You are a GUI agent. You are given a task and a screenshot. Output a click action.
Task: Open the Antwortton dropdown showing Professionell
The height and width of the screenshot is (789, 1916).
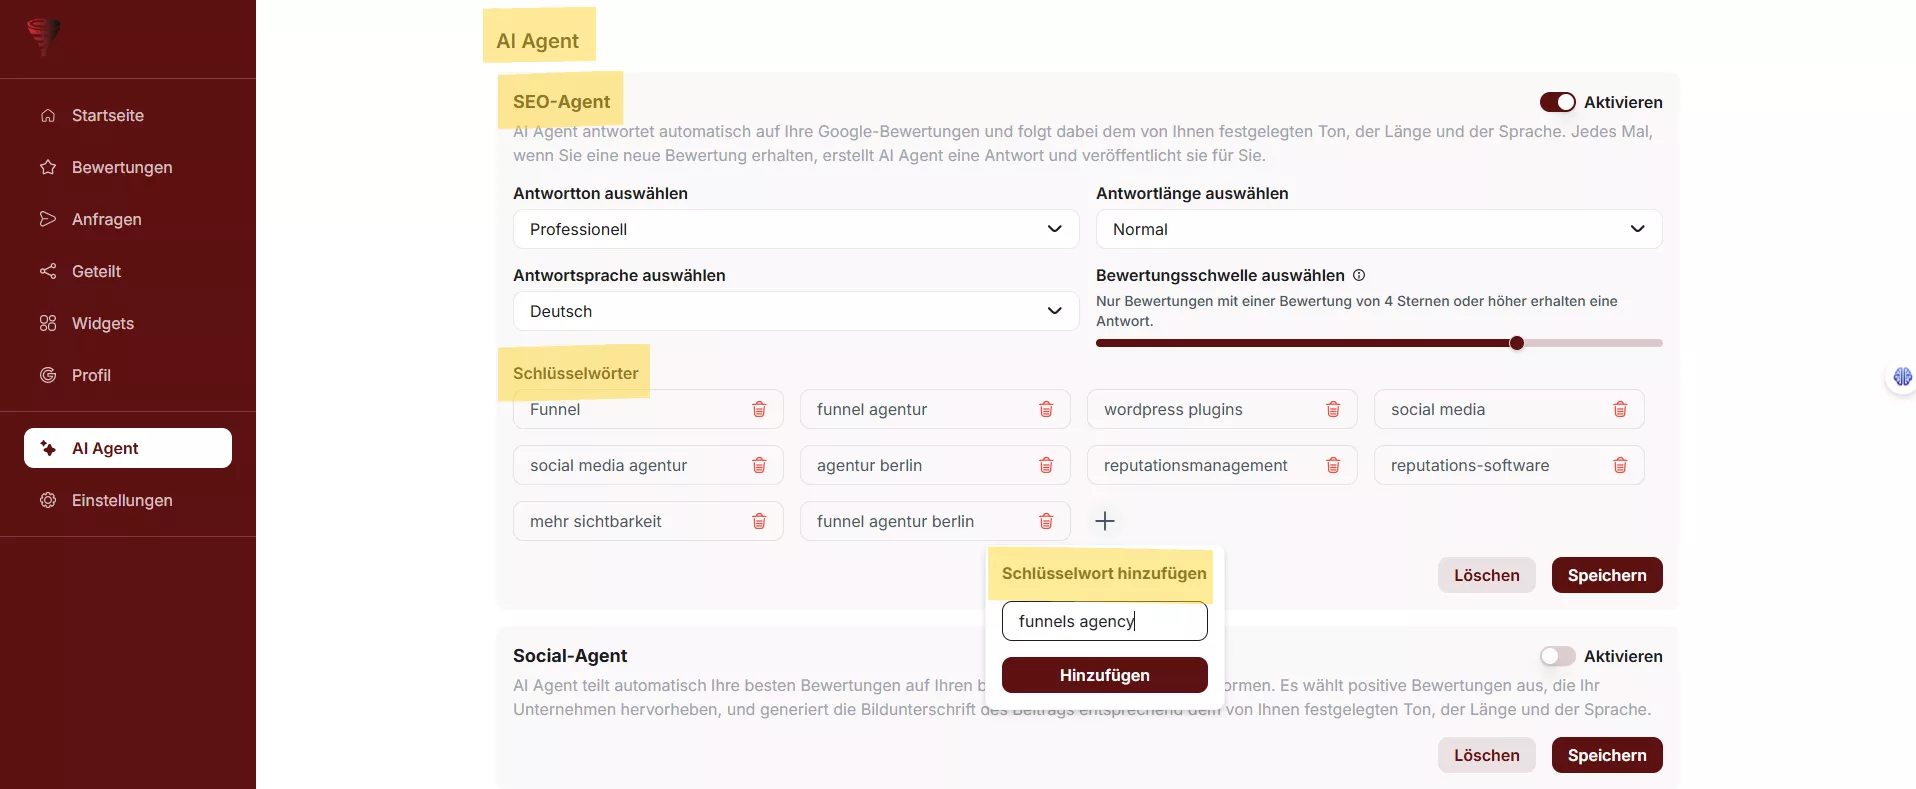pos(795,229)
